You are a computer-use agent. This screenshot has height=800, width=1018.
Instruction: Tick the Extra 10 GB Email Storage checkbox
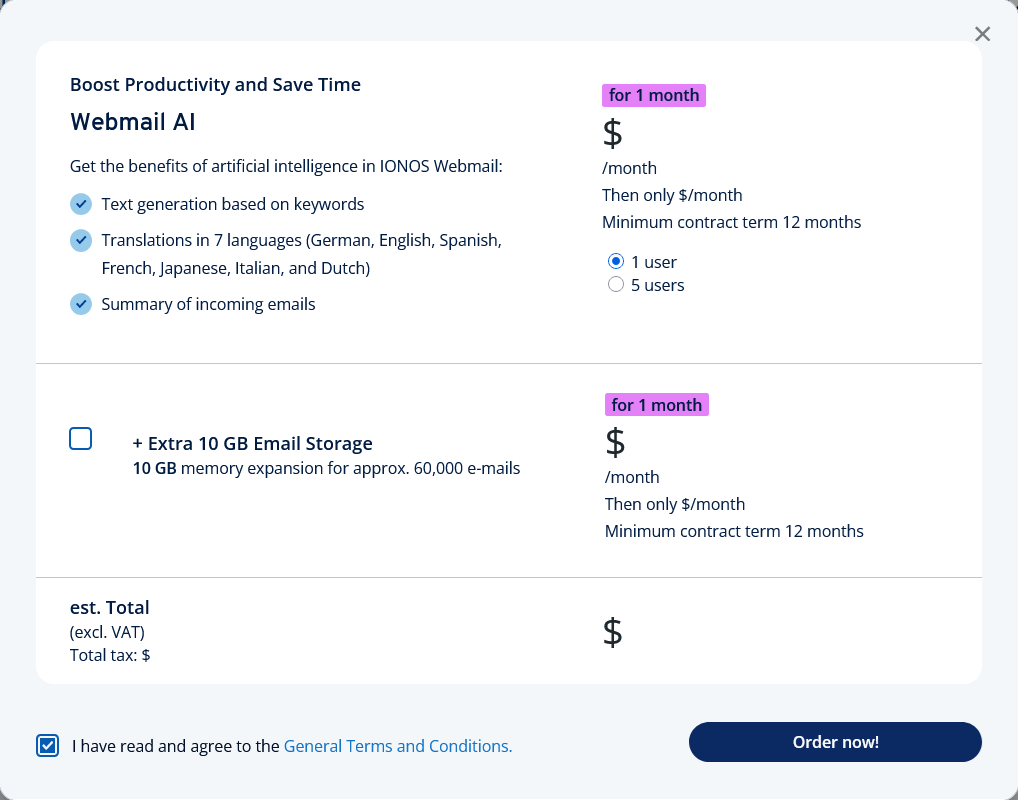81,438
